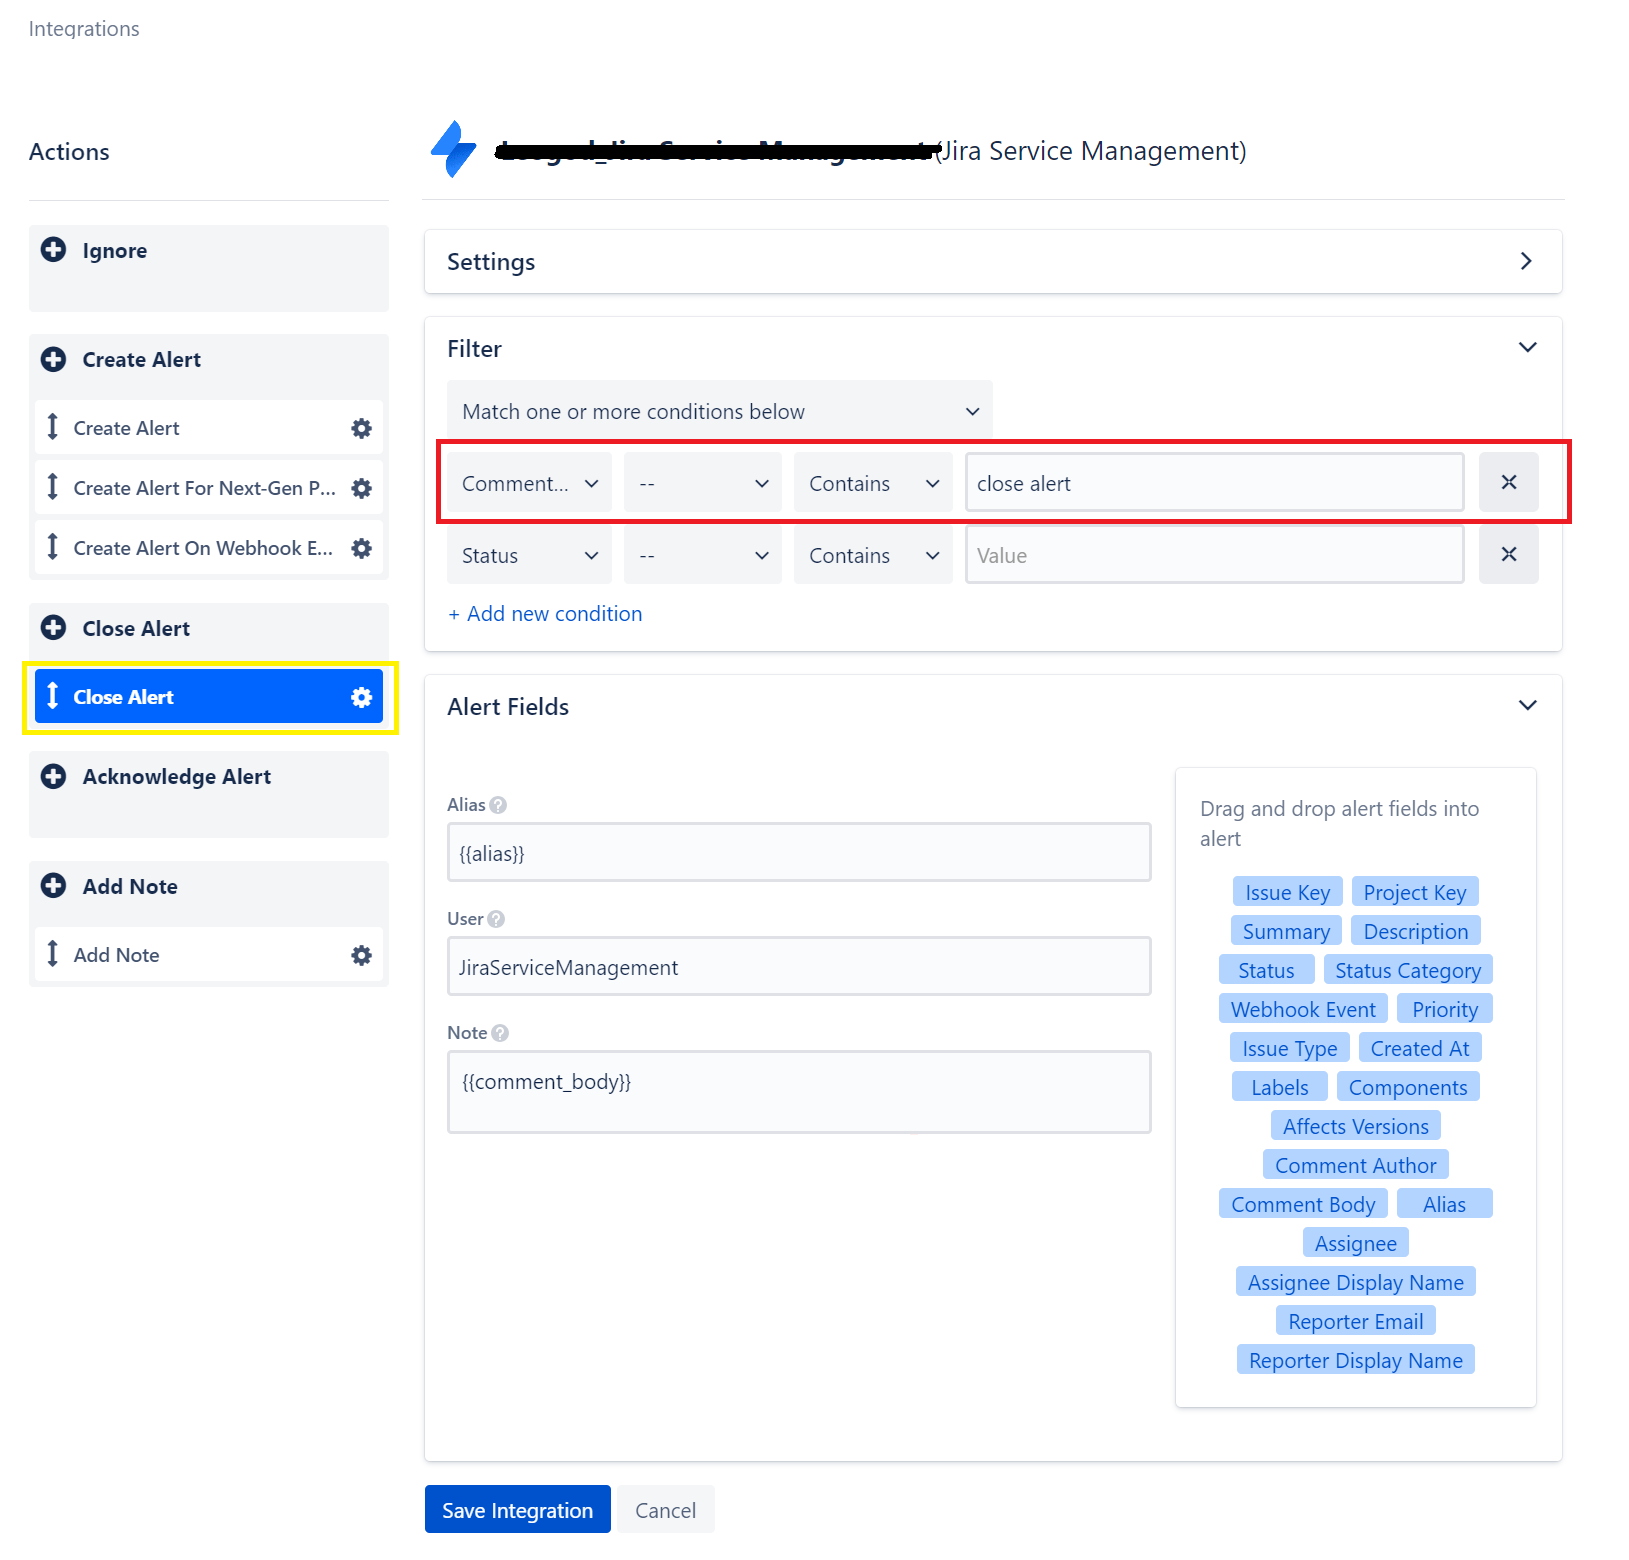Open gear settings for Create Alert On Webhook
This screenshot has height=1560, width=1629.
(x=362, y=549)
